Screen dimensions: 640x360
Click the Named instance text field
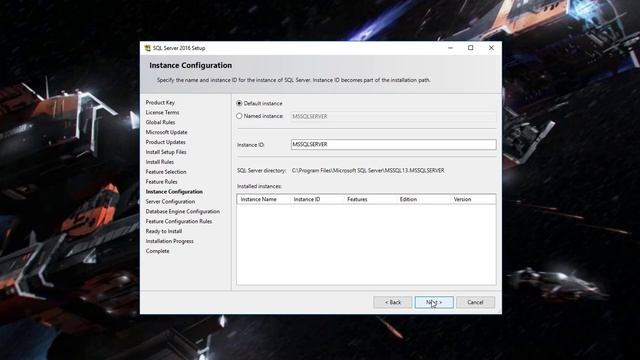coord(393,116)
